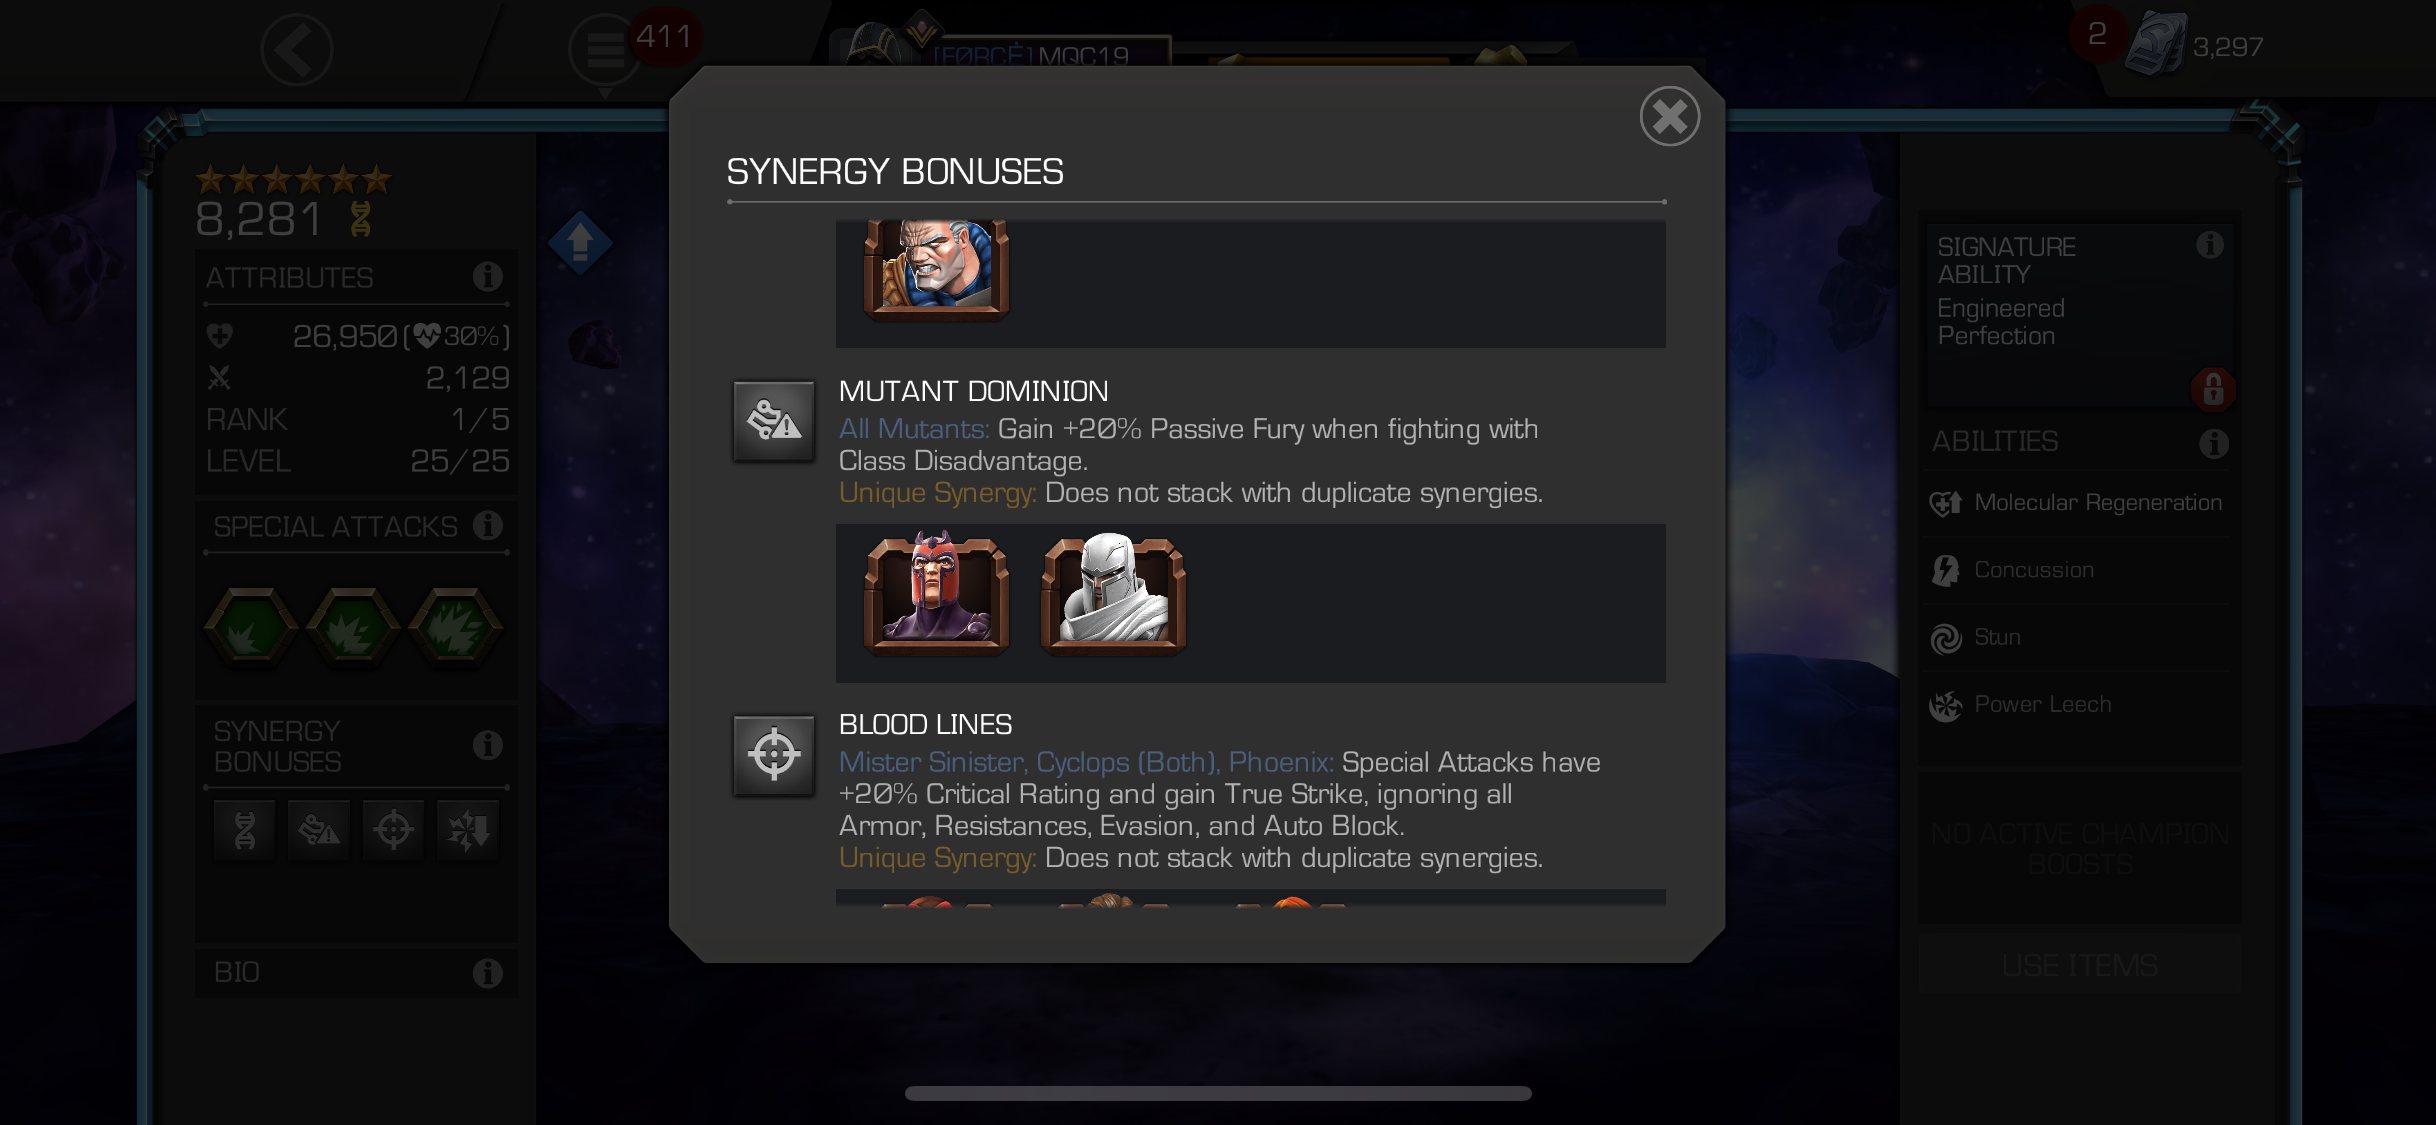The image size is (2436, 1125).
Task: Tap the Use Items button
Action: click(2080, 965)
